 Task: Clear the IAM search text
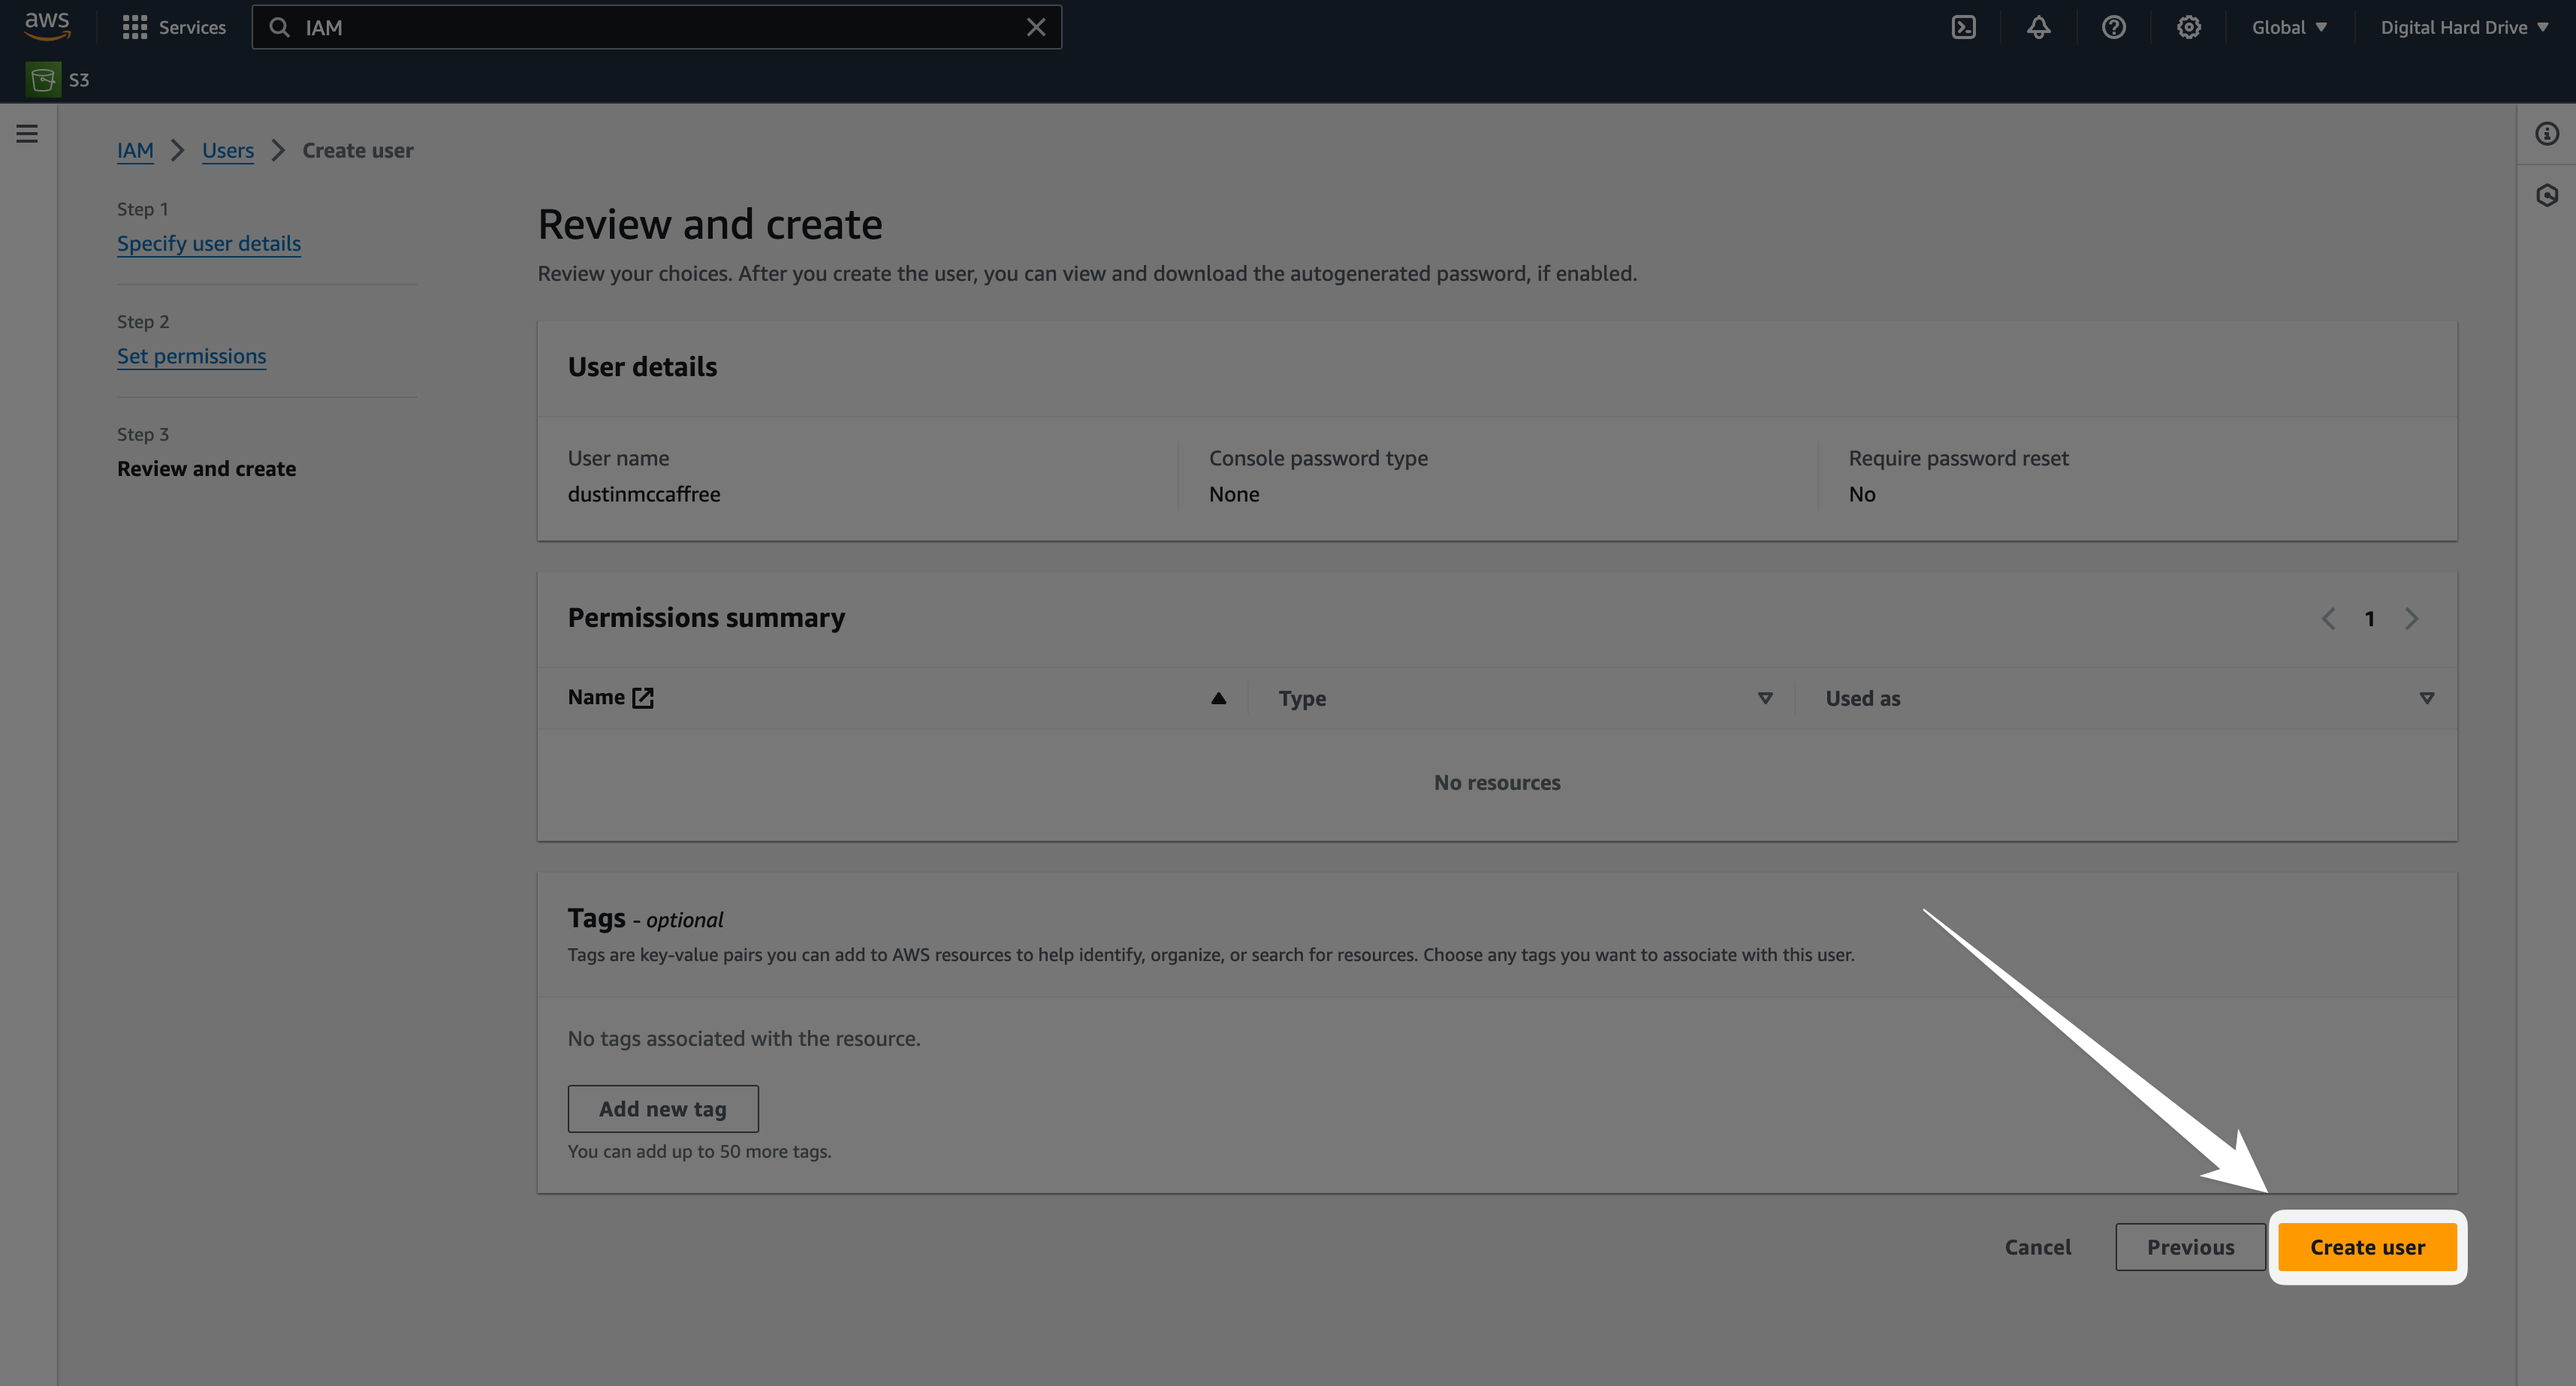[1035, 27]
